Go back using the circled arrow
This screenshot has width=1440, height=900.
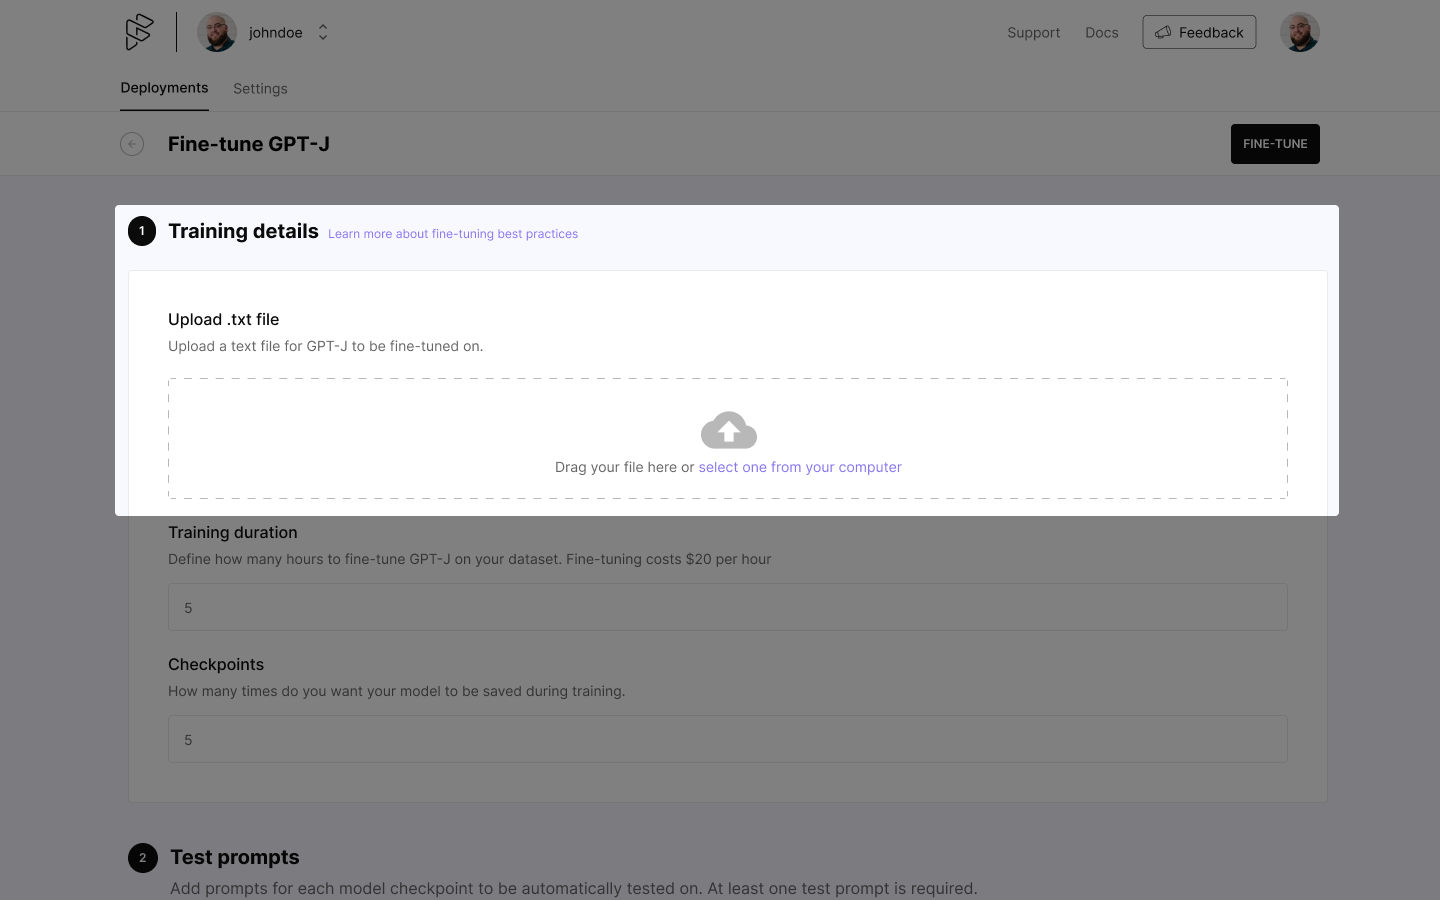tap(132, 144)
